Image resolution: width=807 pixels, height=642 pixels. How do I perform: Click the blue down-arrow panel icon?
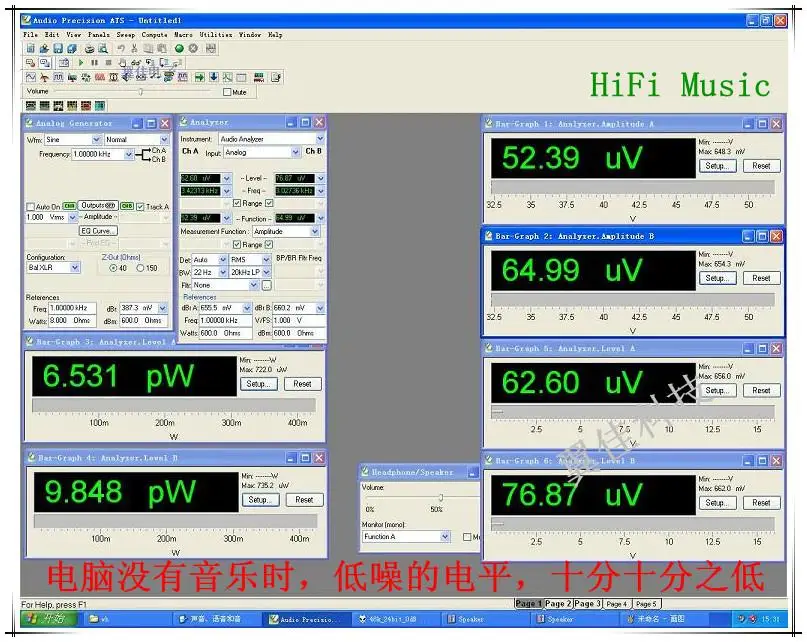(213, 77)
